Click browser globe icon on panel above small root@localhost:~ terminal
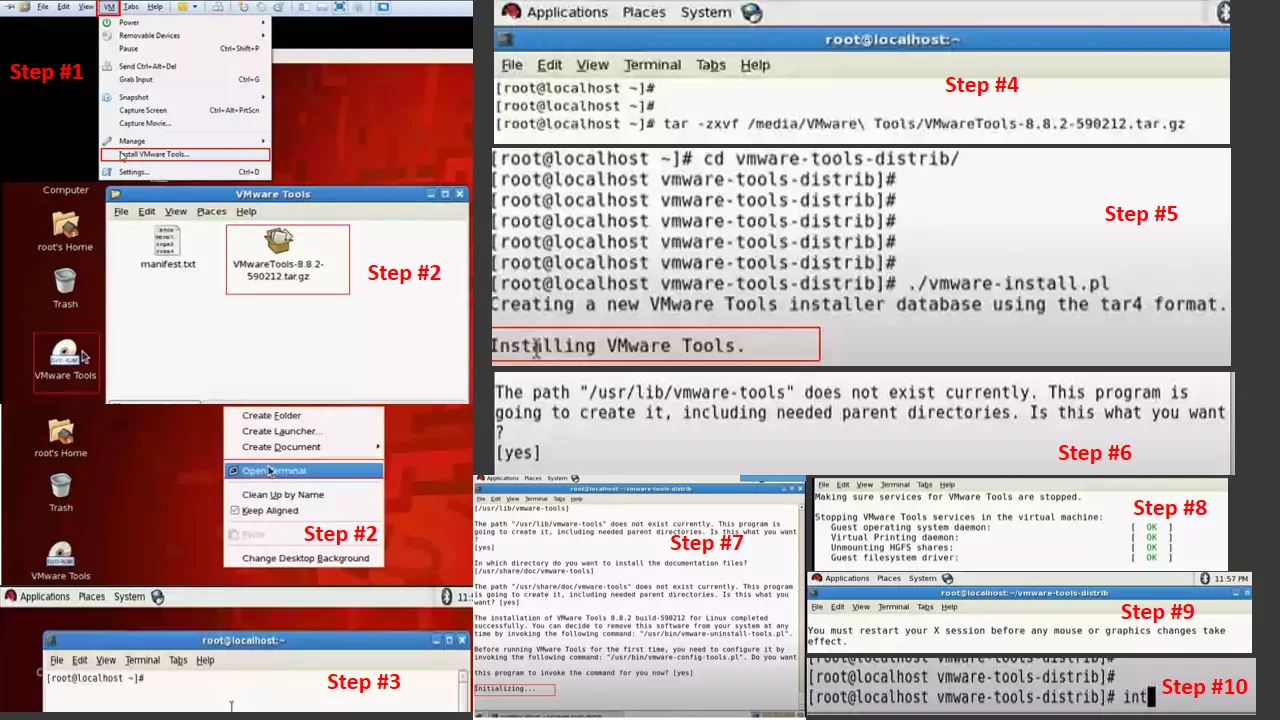1280x720 pixels. pos(157,597)
